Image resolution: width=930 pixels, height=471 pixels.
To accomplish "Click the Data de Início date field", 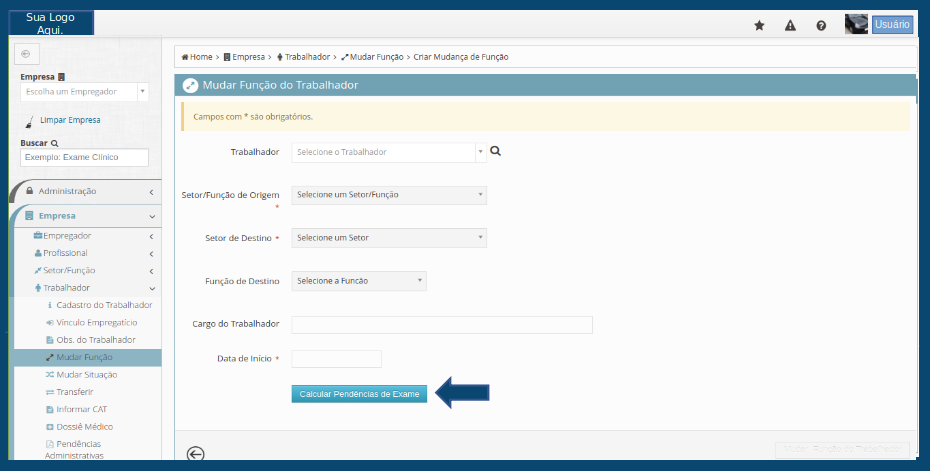I will [336, 359].
